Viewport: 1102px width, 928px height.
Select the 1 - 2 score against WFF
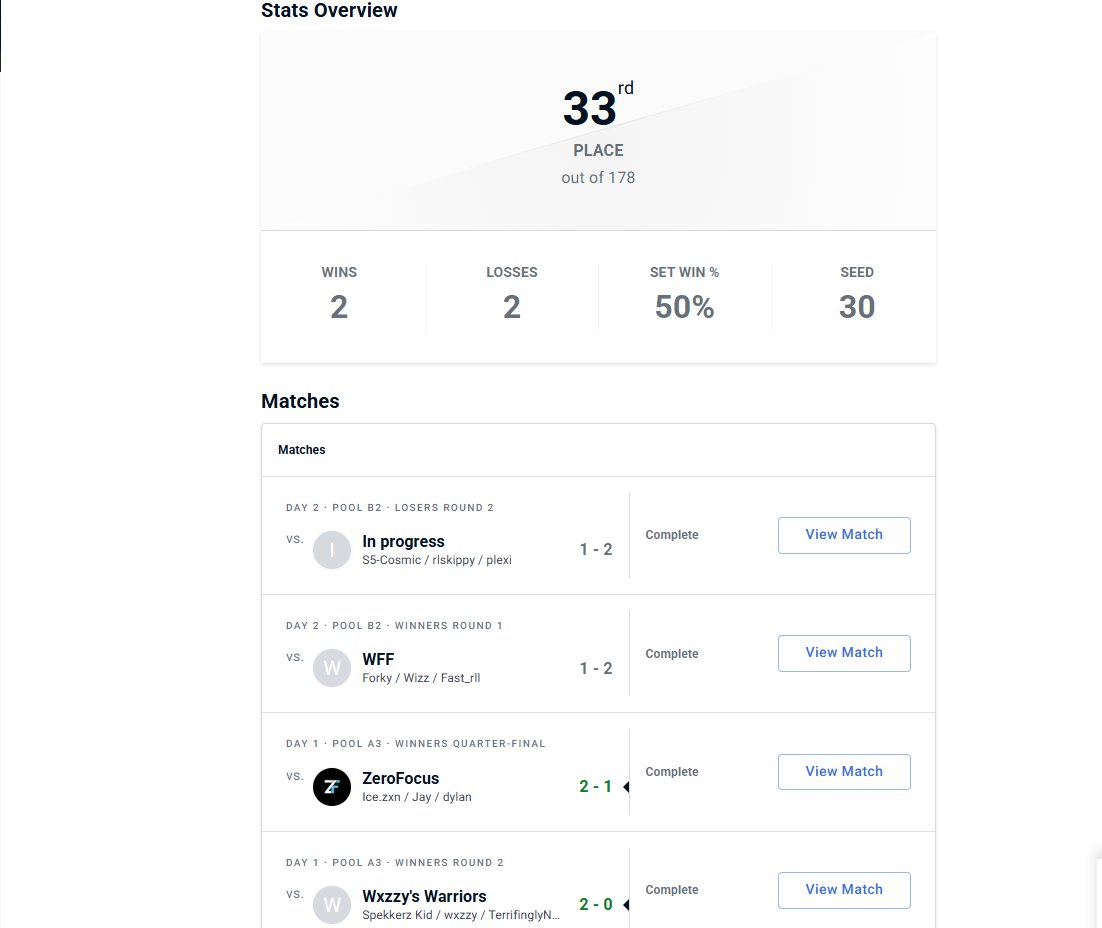(596, 668)
